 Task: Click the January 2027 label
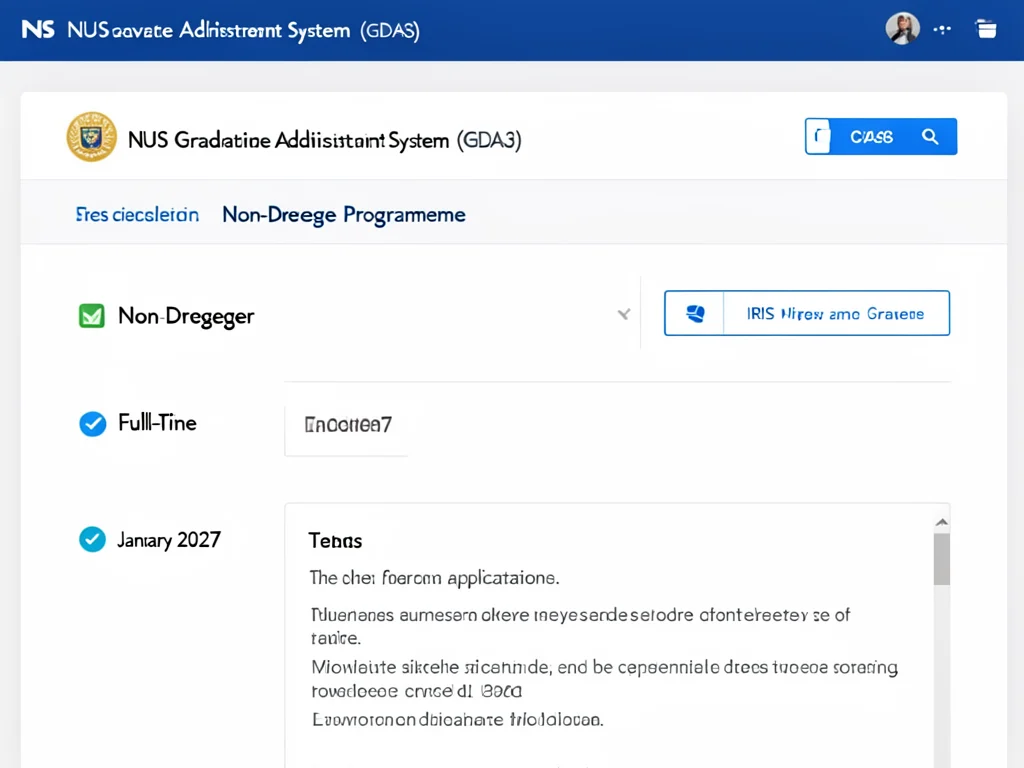click(168, 540)
